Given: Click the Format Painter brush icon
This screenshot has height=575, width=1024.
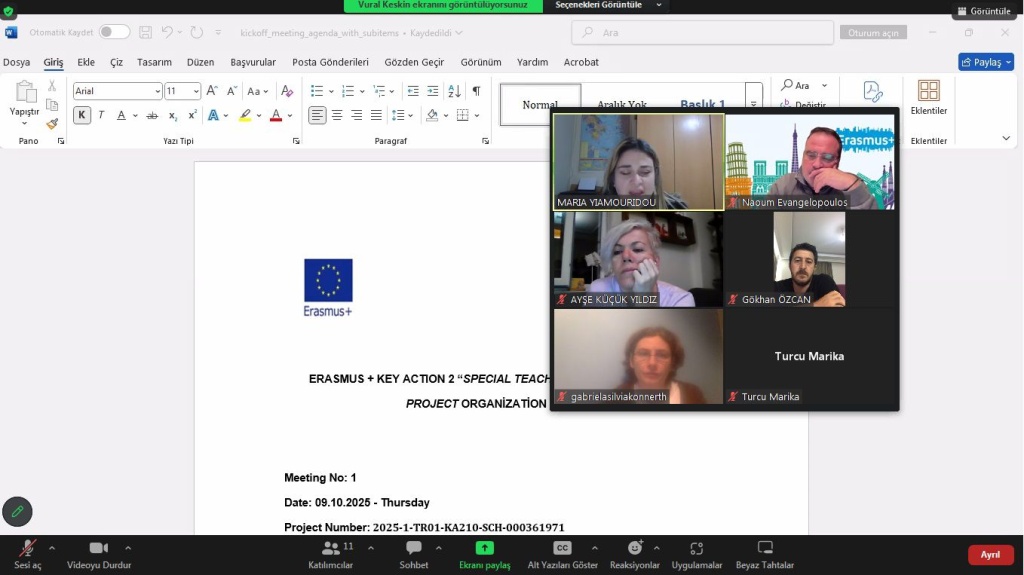Looking at the screenshot, I should point(52,124).
